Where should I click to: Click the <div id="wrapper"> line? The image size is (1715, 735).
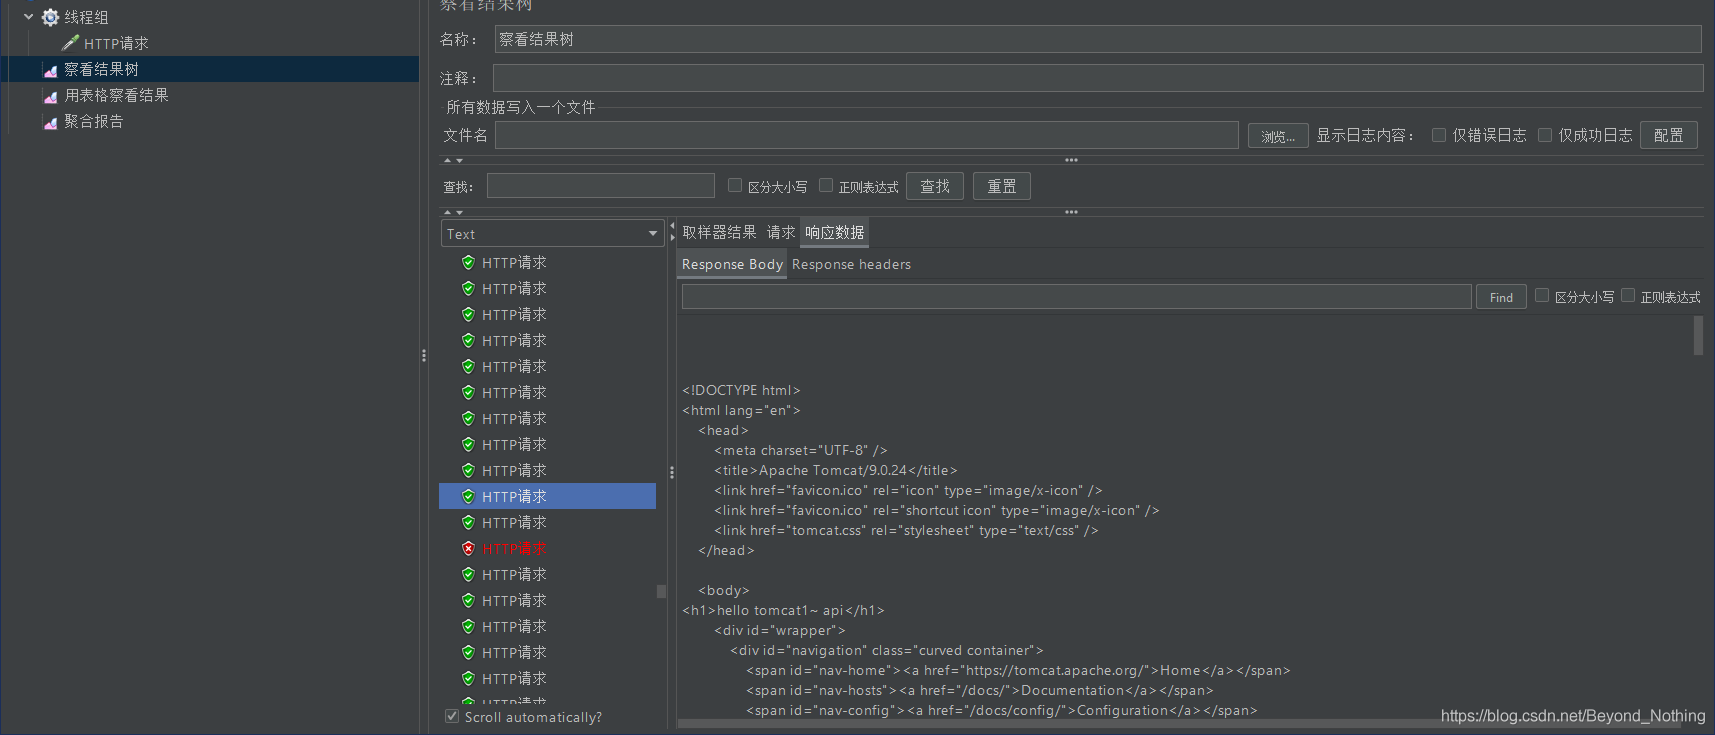pos(780,630)
